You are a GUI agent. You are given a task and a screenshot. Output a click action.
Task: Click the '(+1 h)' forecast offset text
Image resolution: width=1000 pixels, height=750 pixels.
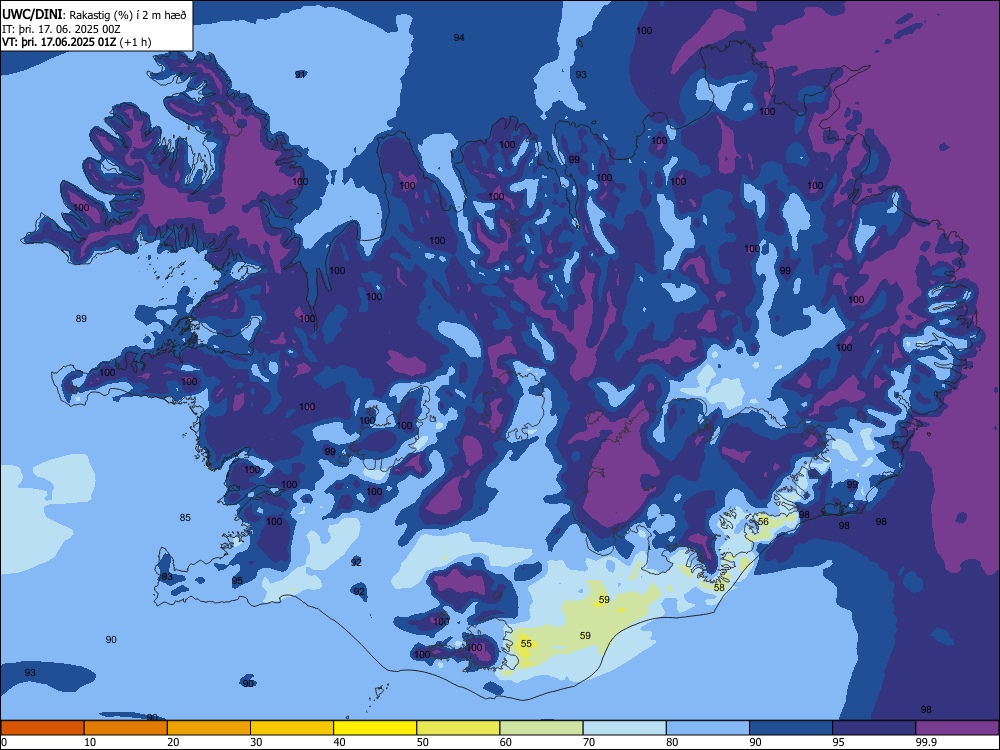(135, 42)
